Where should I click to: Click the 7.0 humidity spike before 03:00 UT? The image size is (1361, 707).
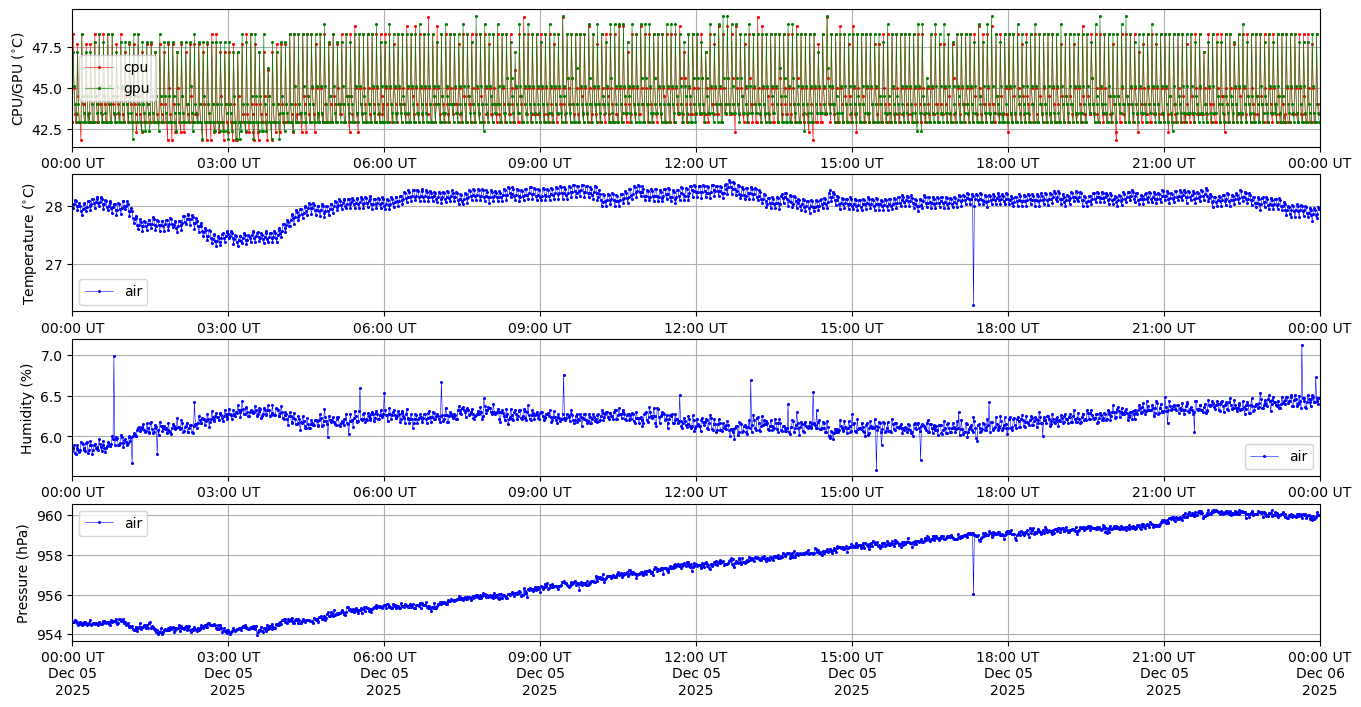[x=114, y=356]
